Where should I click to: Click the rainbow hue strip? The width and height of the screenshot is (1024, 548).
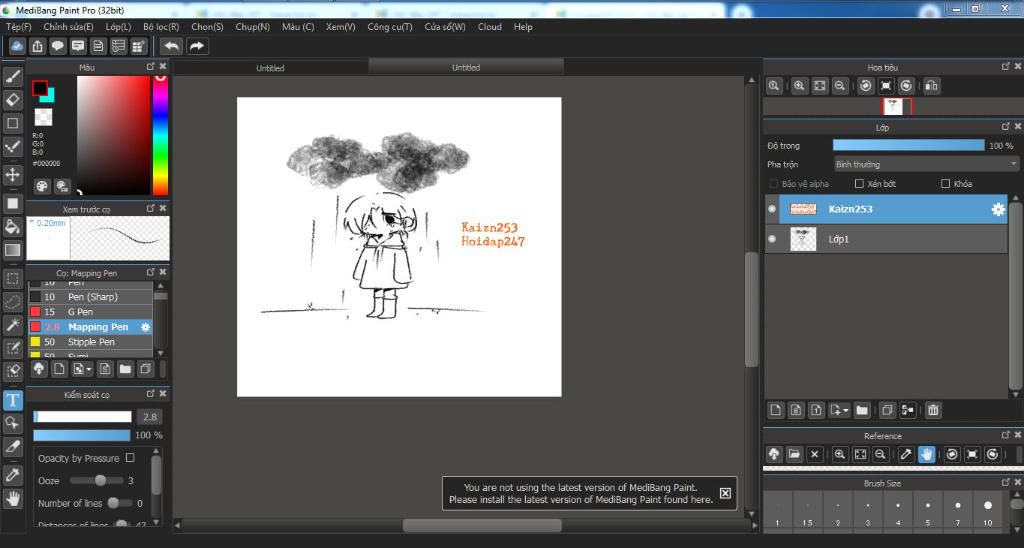coord(161,135)
